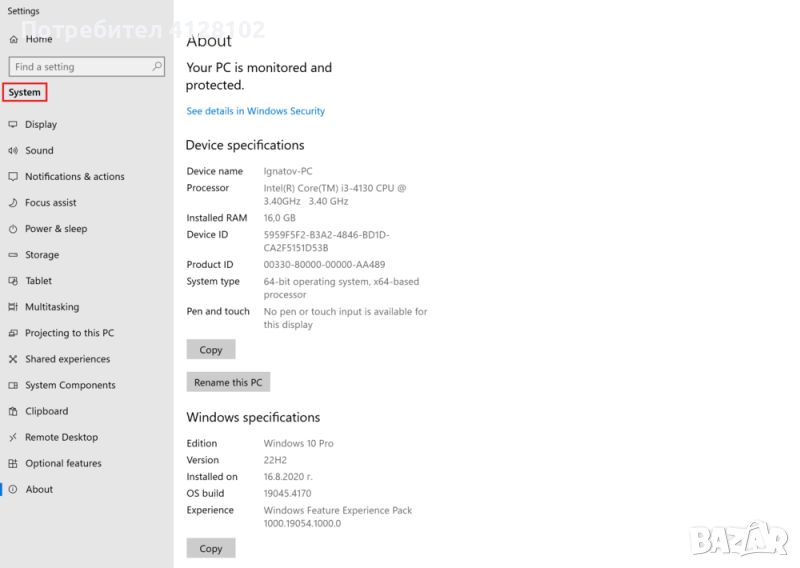
Task: Open Multitasking settings page
Action: 51,307
